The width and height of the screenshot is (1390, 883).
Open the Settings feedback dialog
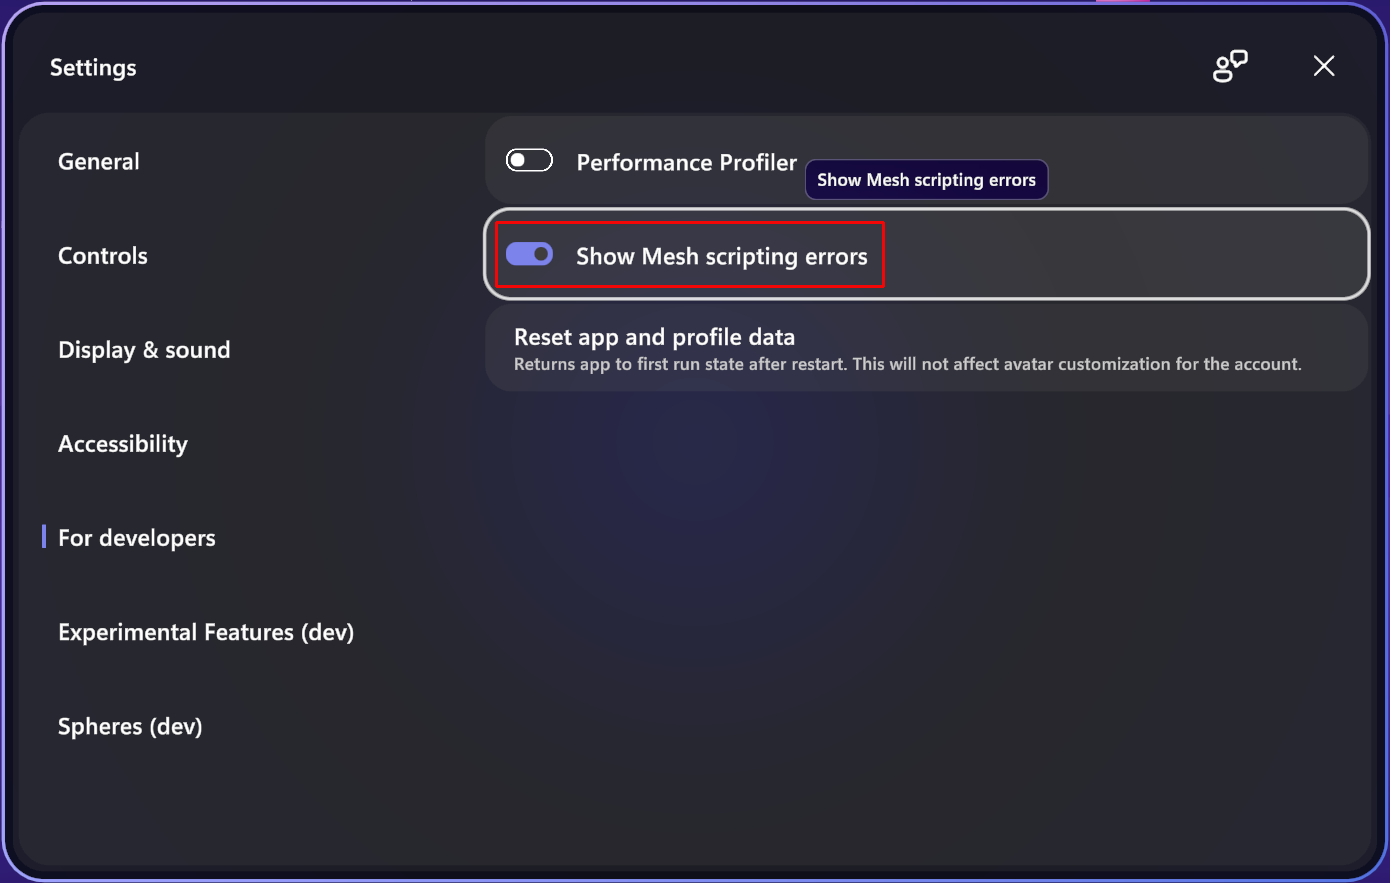pyautogui.click(x=1229, y=66)
